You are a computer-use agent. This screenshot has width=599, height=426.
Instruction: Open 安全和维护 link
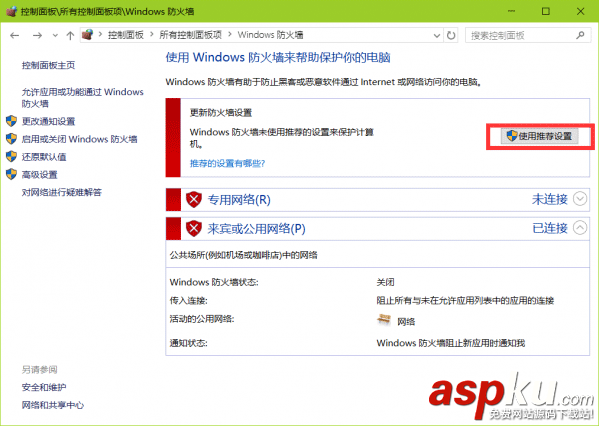point(44,387)
